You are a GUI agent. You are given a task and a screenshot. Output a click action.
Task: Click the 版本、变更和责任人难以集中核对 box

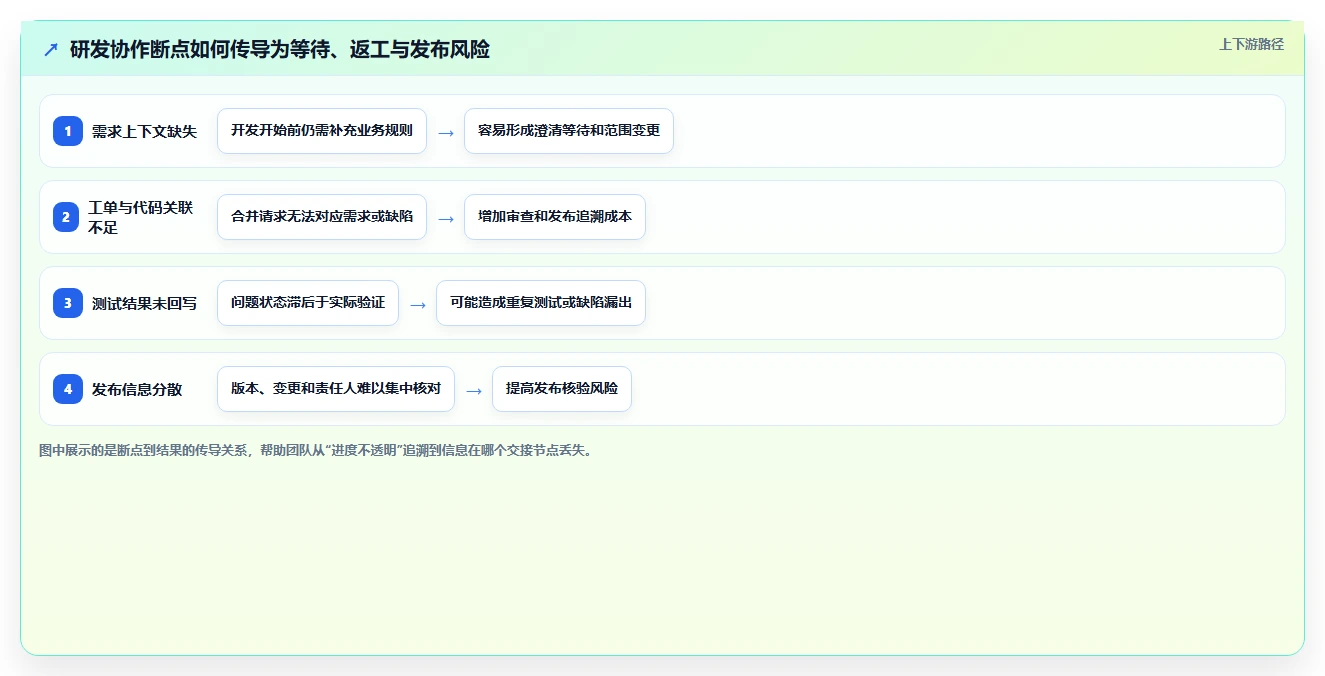point(336,389)
